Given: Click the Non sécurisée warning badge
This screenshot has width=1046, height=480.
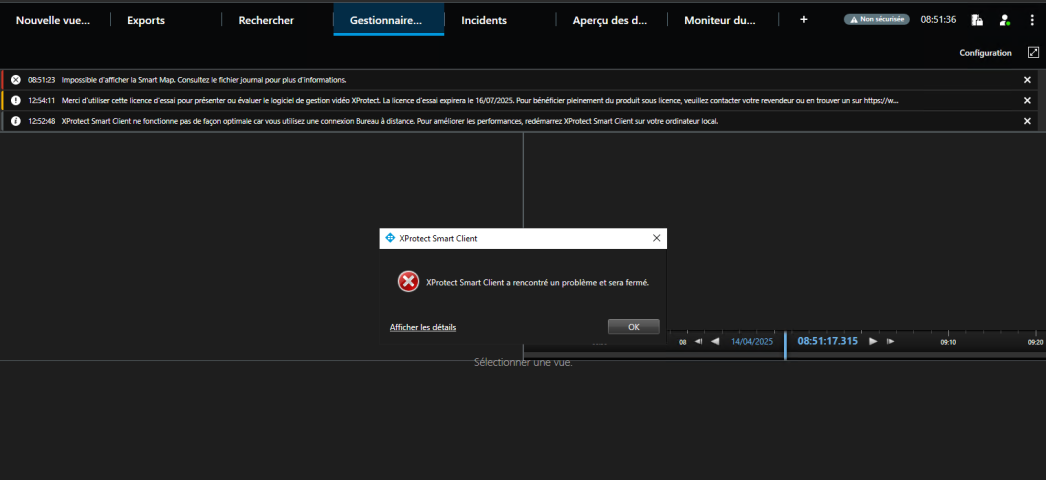Looking at the screenshot, I should point(877,19).
